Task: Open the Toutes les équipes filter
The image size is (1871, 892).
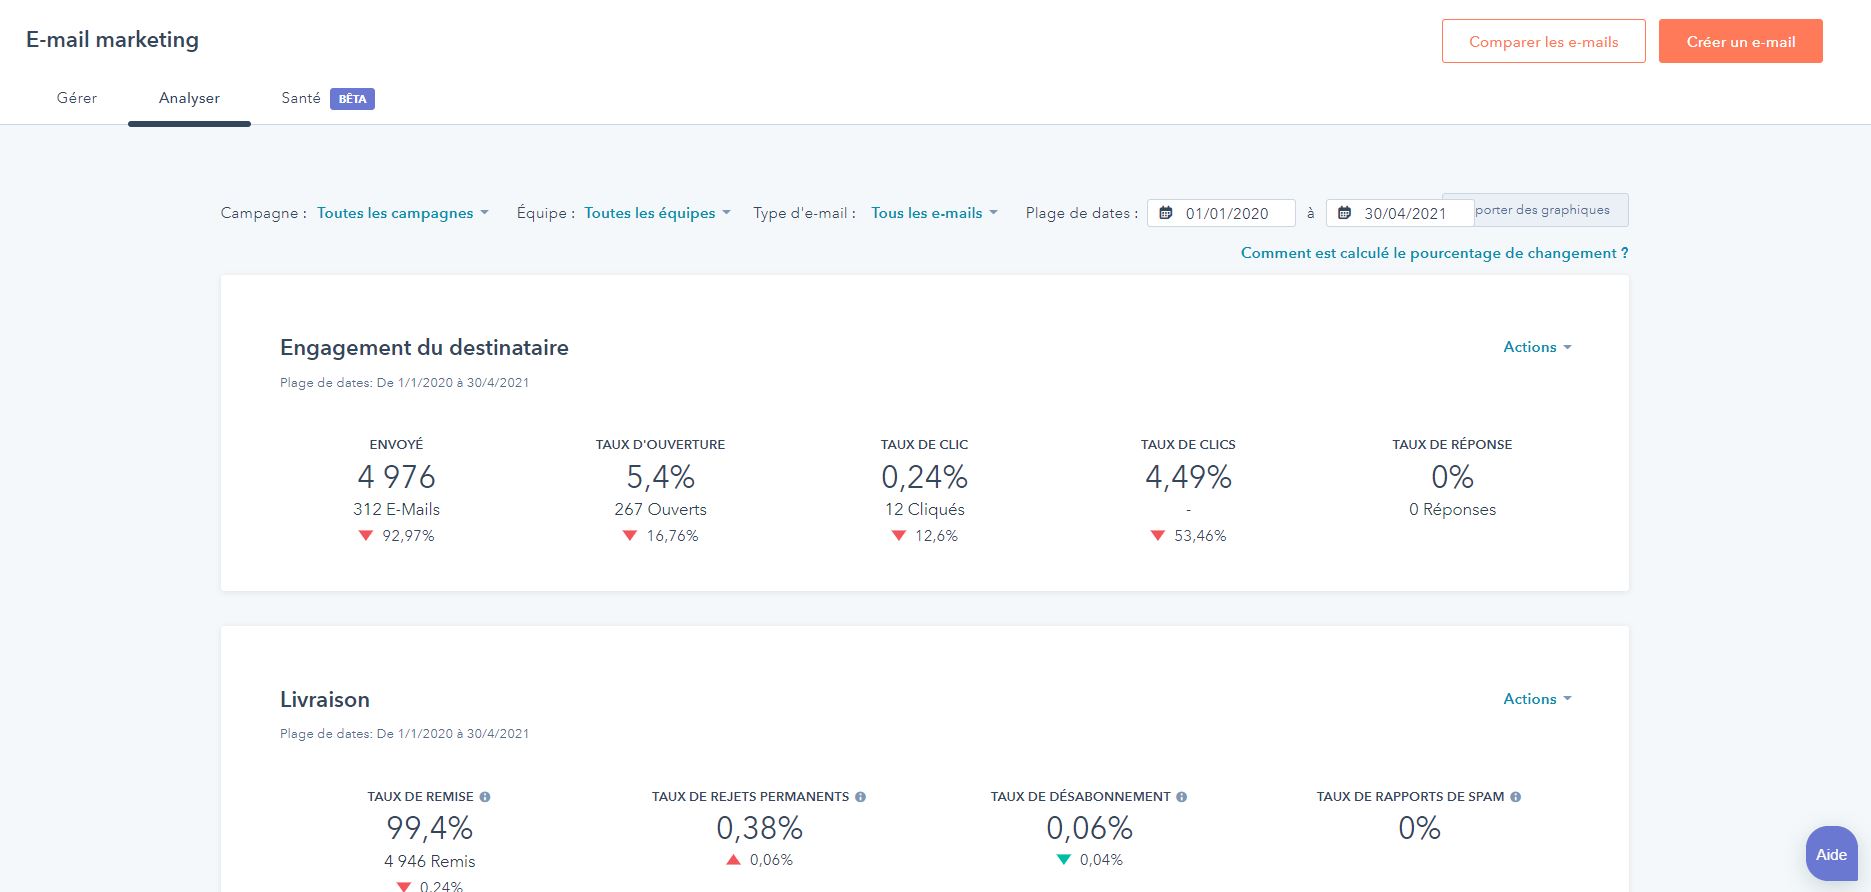Action: (657, 213)
